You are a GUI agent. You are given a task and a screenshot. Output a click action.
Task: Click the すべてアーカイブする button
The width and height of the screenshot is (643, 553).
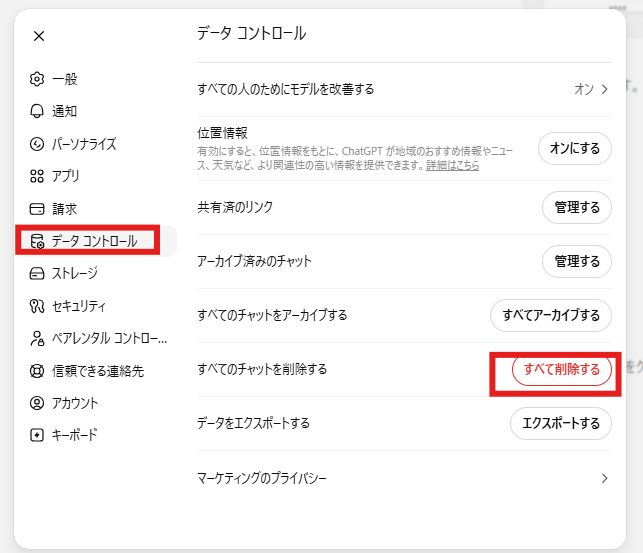(551, 315)
